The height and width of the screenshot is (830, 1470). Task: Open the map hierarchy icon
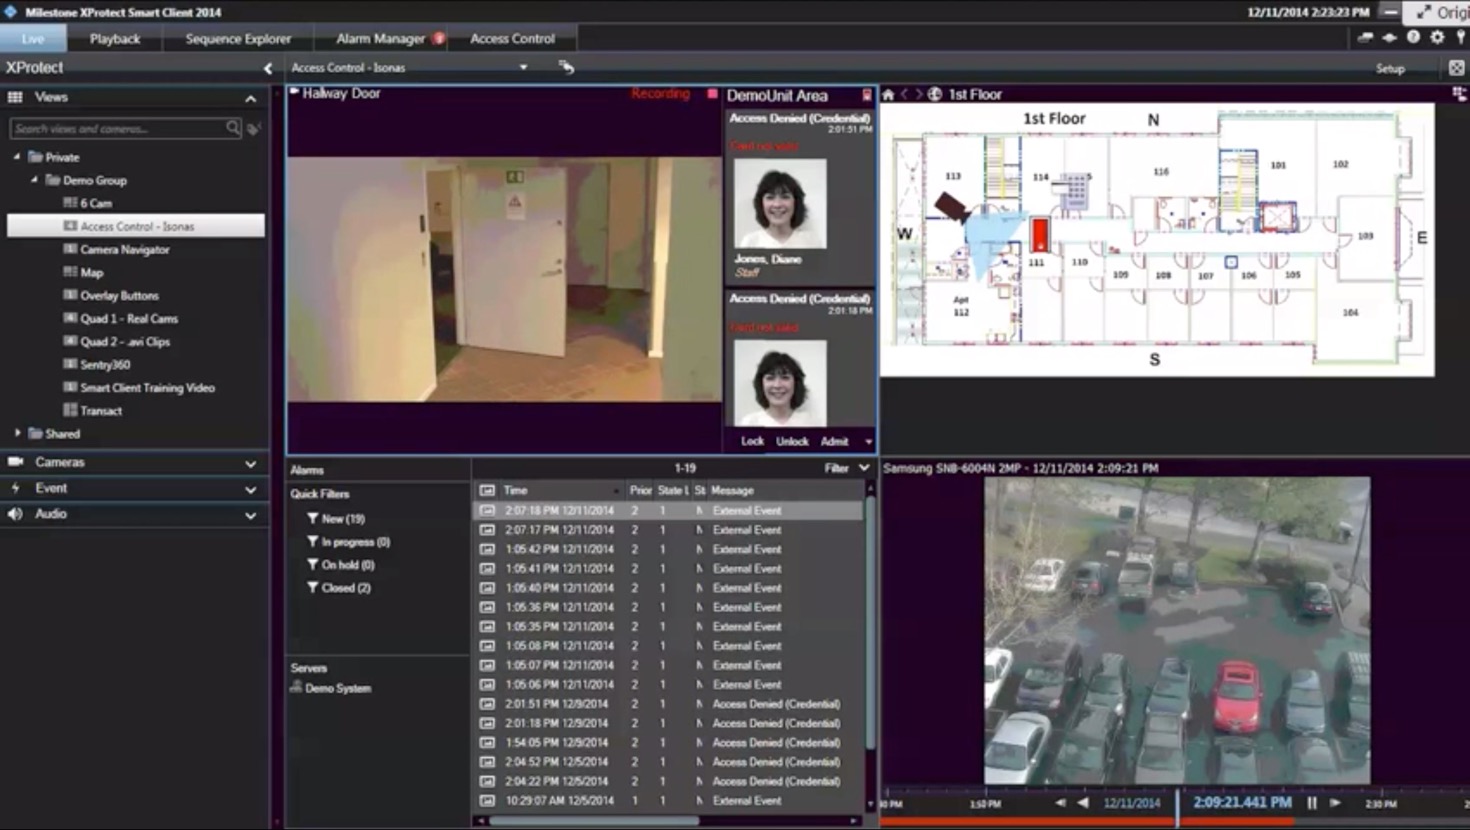[1459, 94]
